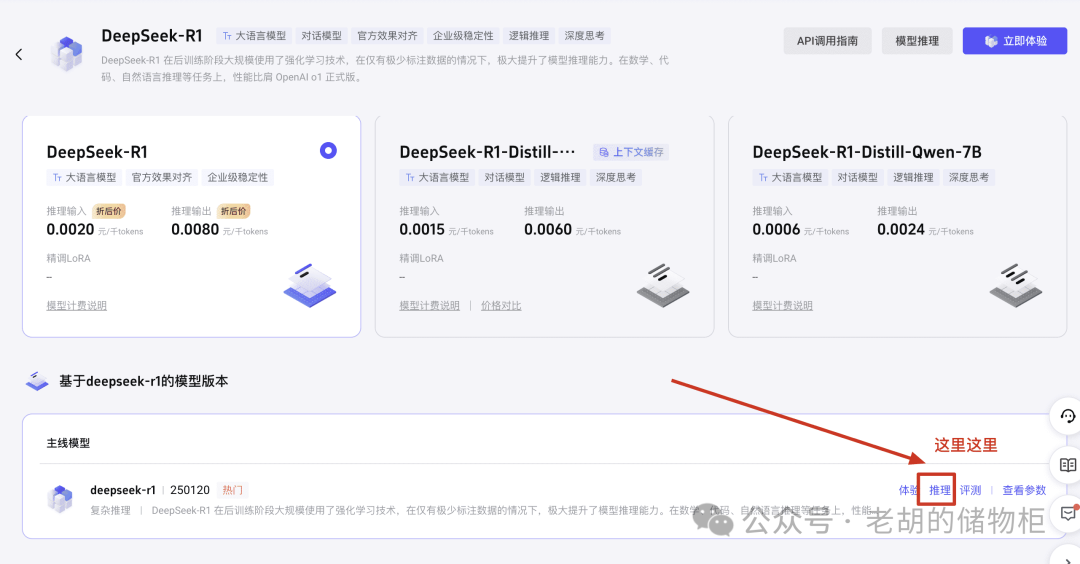Click the stack icon beside 基于deepseek-r1的模型版本
Screen dimensions: 1080x564
point(37,381)
